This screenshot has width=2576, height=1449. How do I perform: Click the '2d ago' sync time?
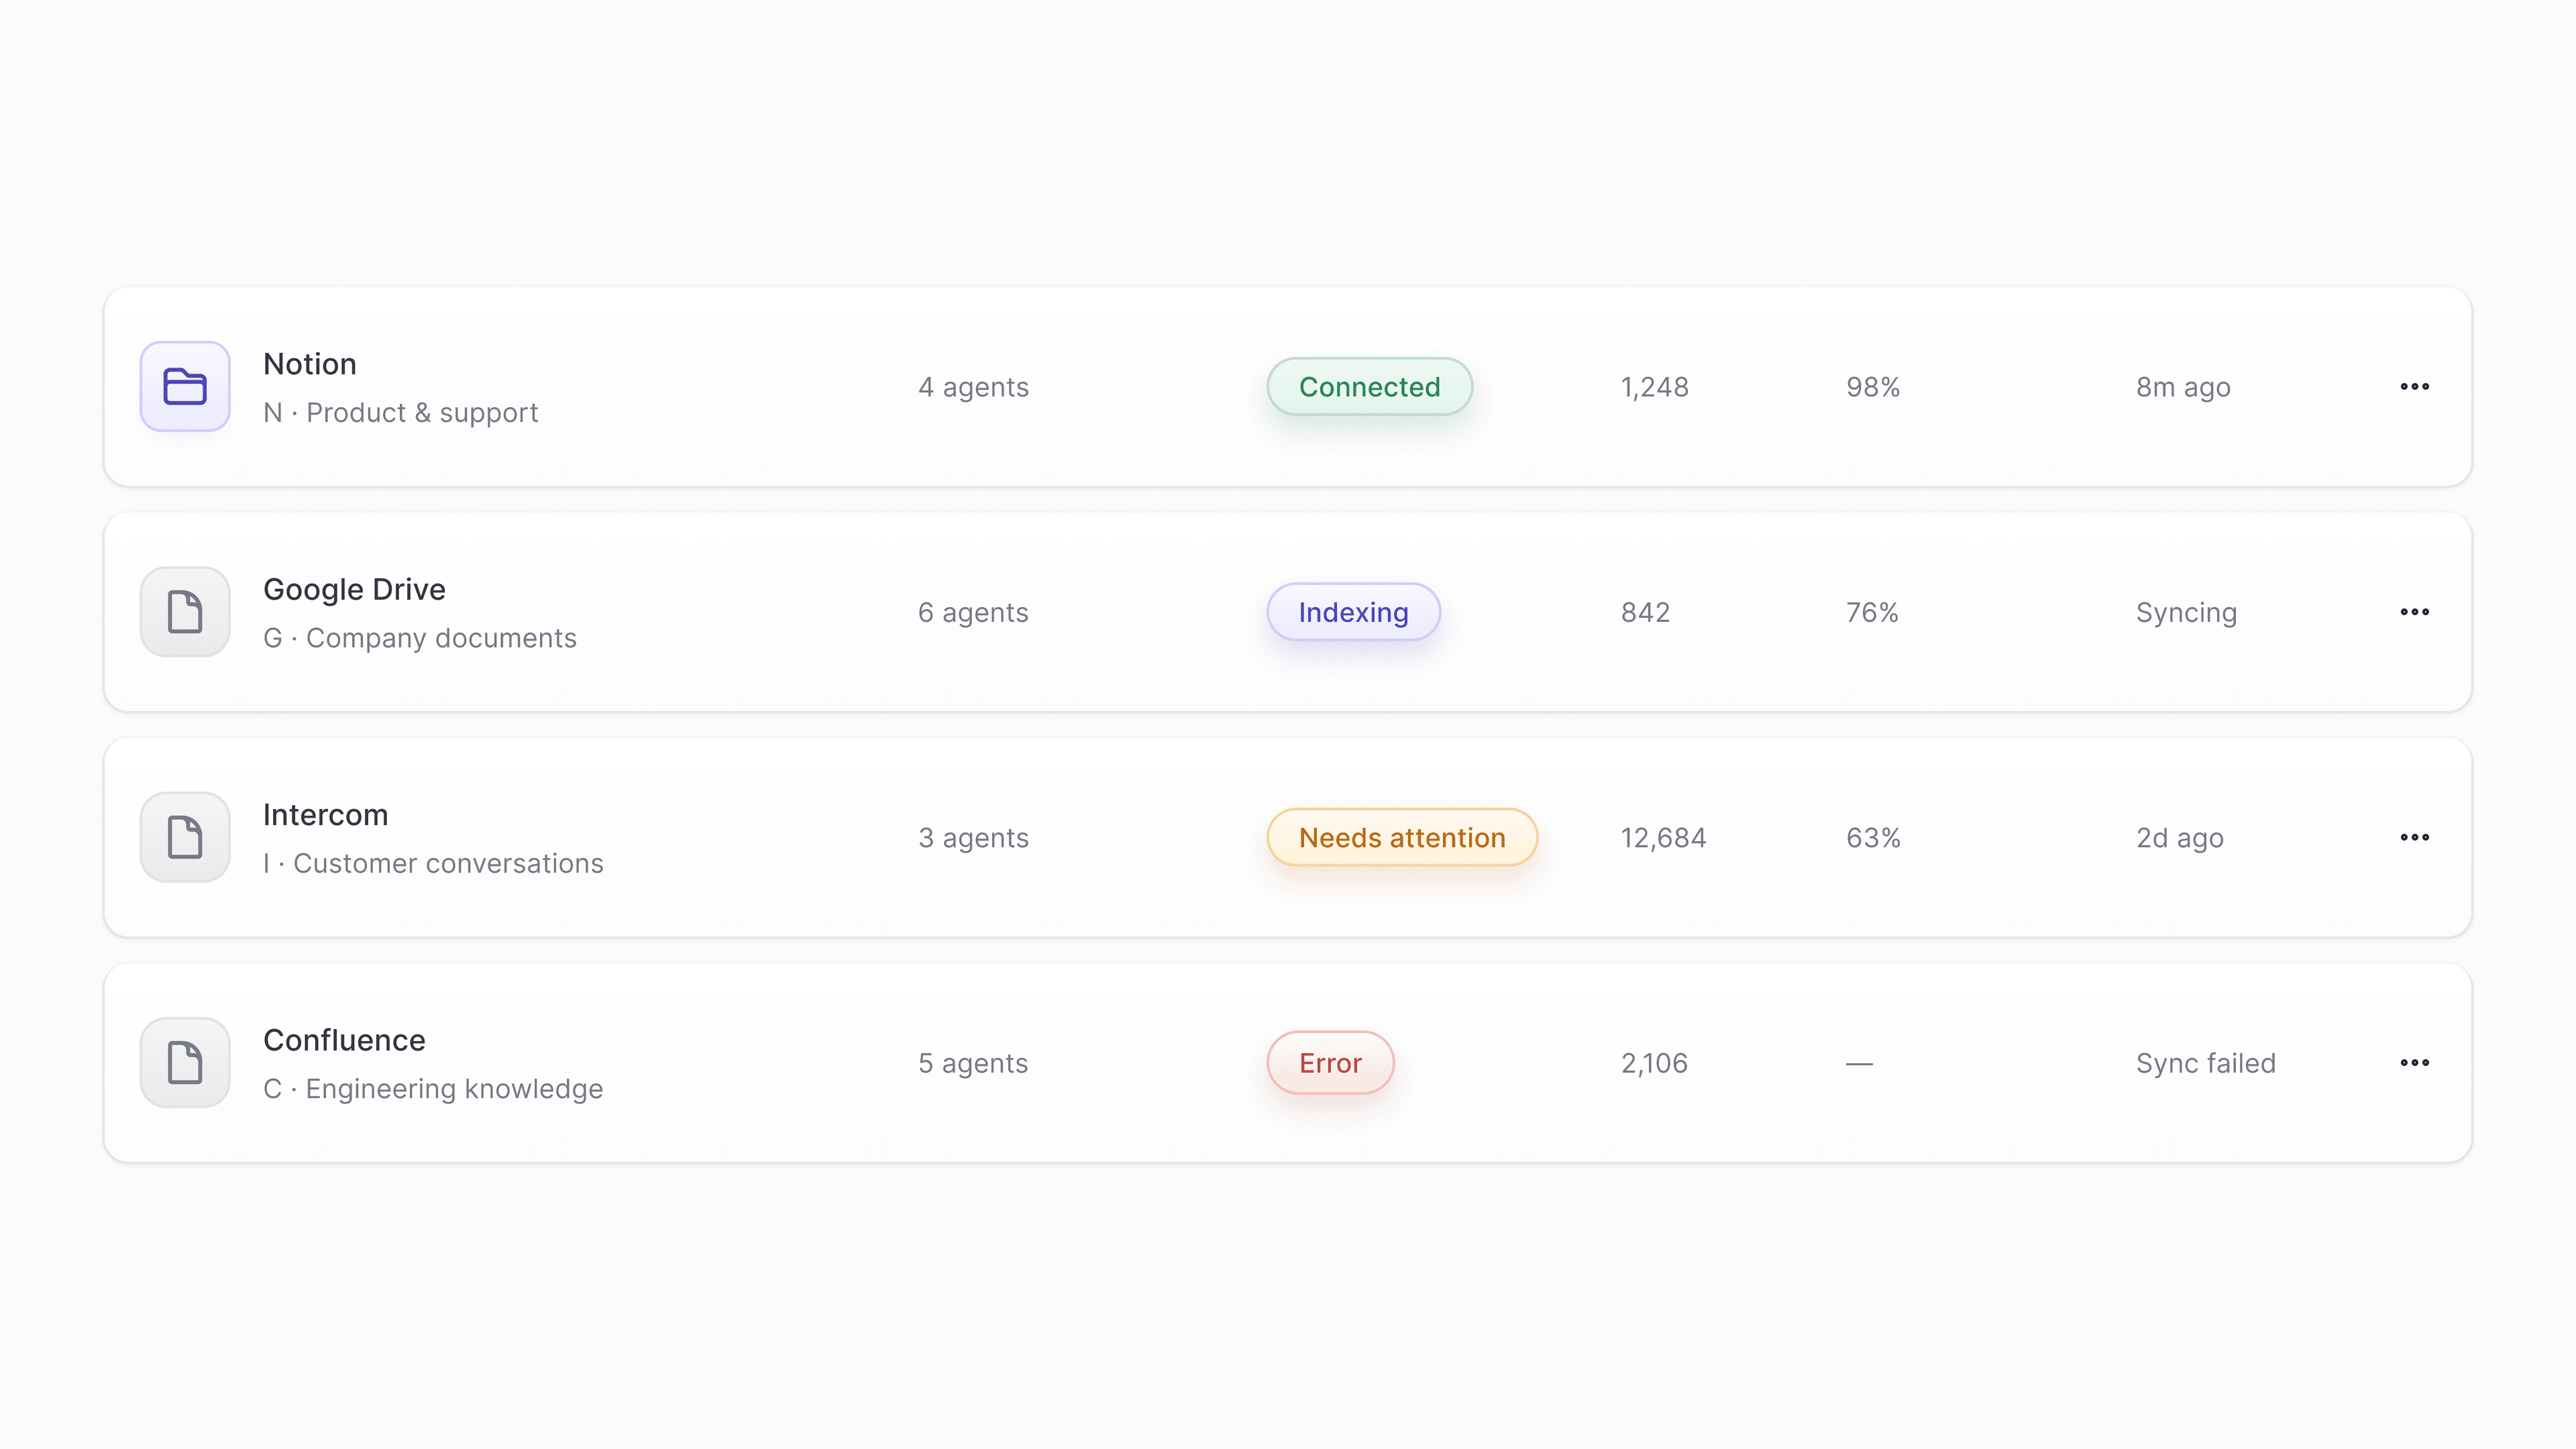click(2180, 838)
